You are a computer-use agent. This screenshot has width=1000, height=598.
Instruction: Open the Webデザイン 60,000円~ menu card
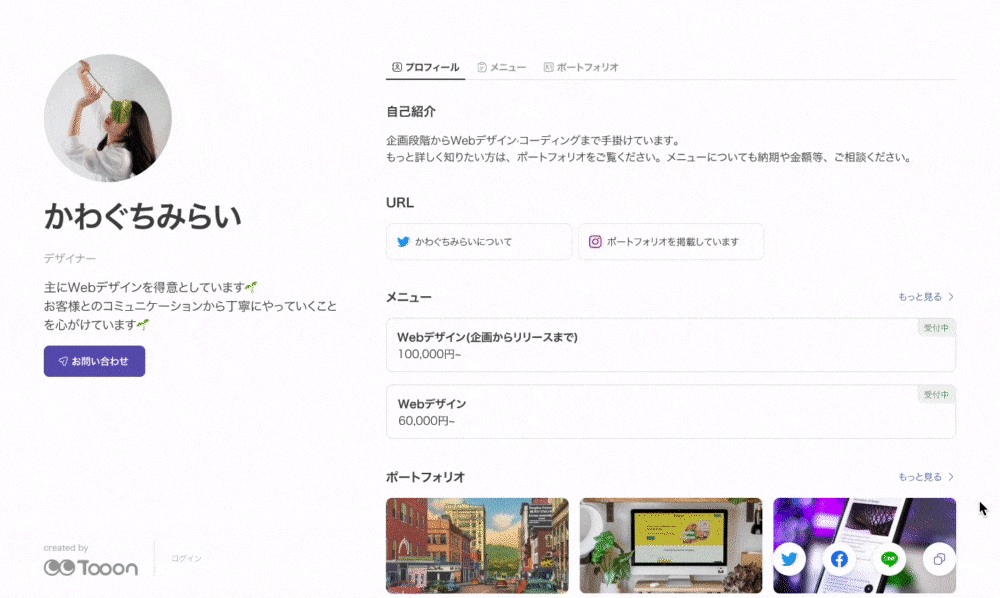point(671,411)
